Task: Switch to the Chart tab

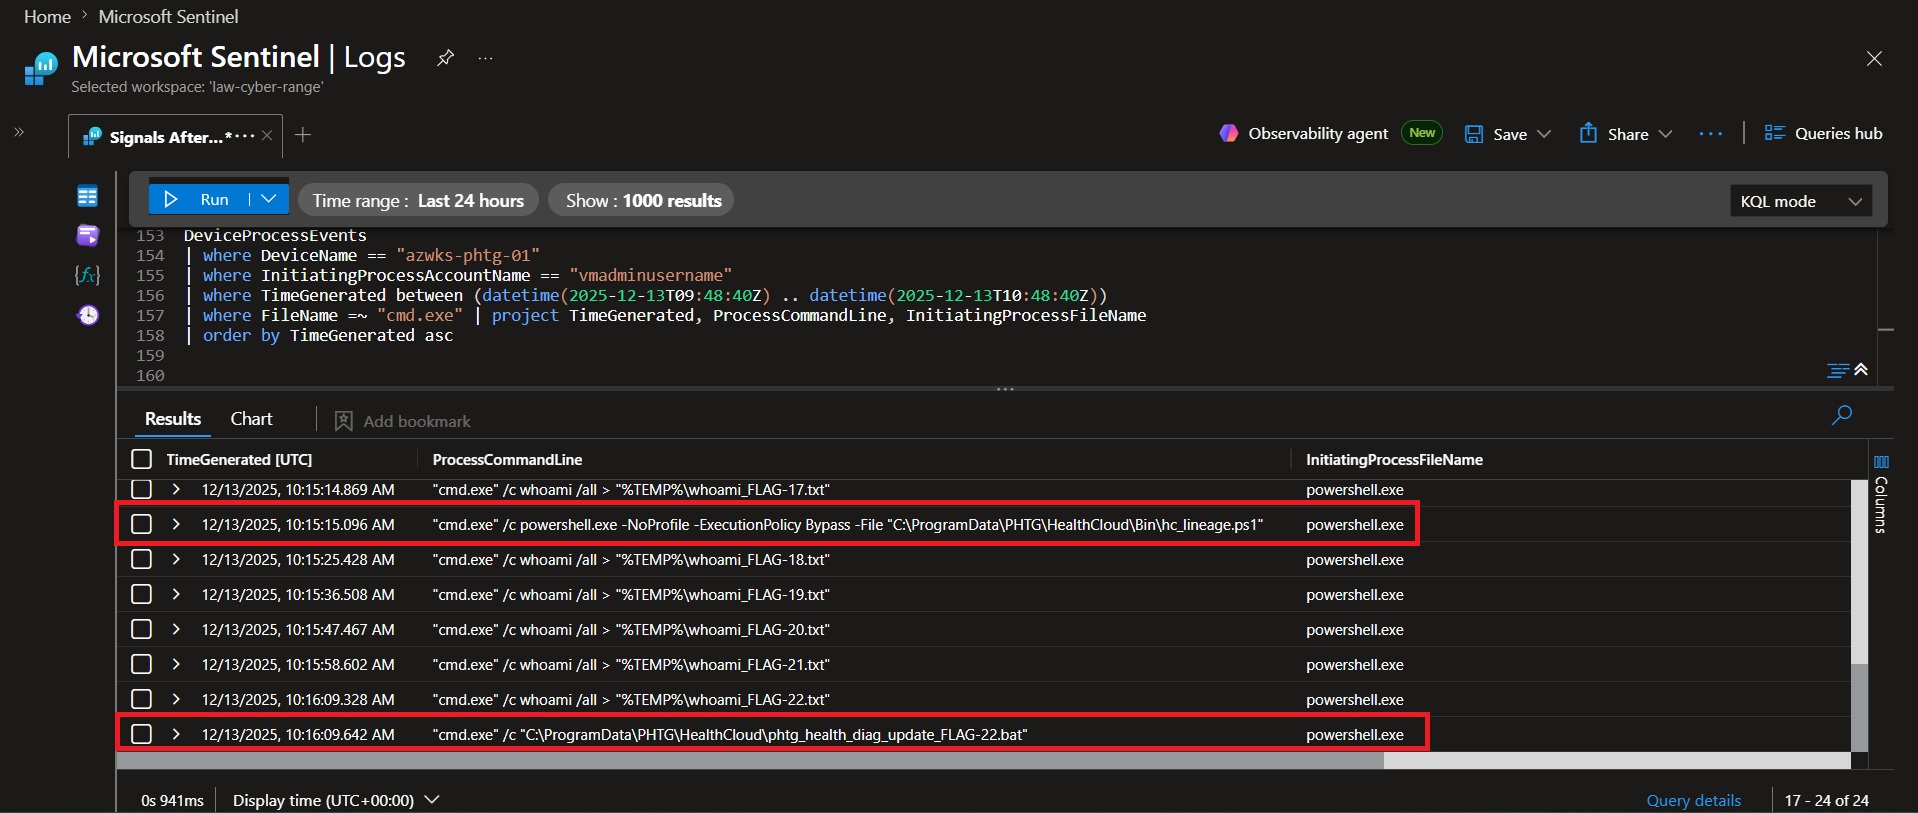Action: point(251,419)
